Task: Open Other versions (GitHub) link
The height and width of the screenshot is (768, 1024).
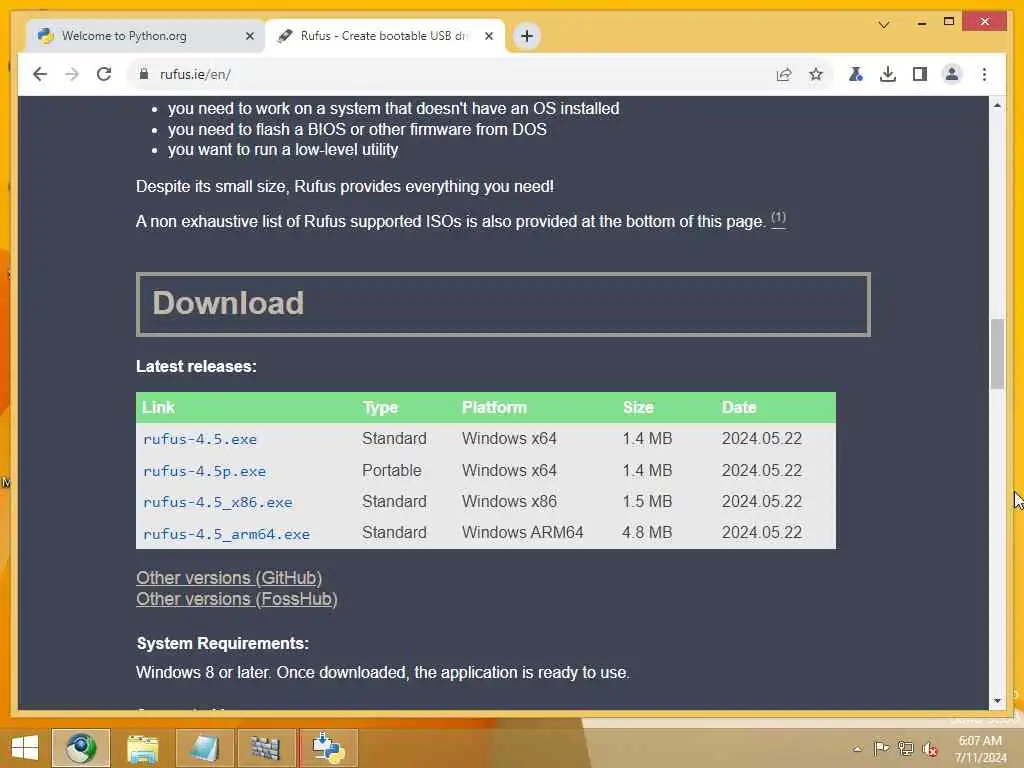Action: click(229, 578)
